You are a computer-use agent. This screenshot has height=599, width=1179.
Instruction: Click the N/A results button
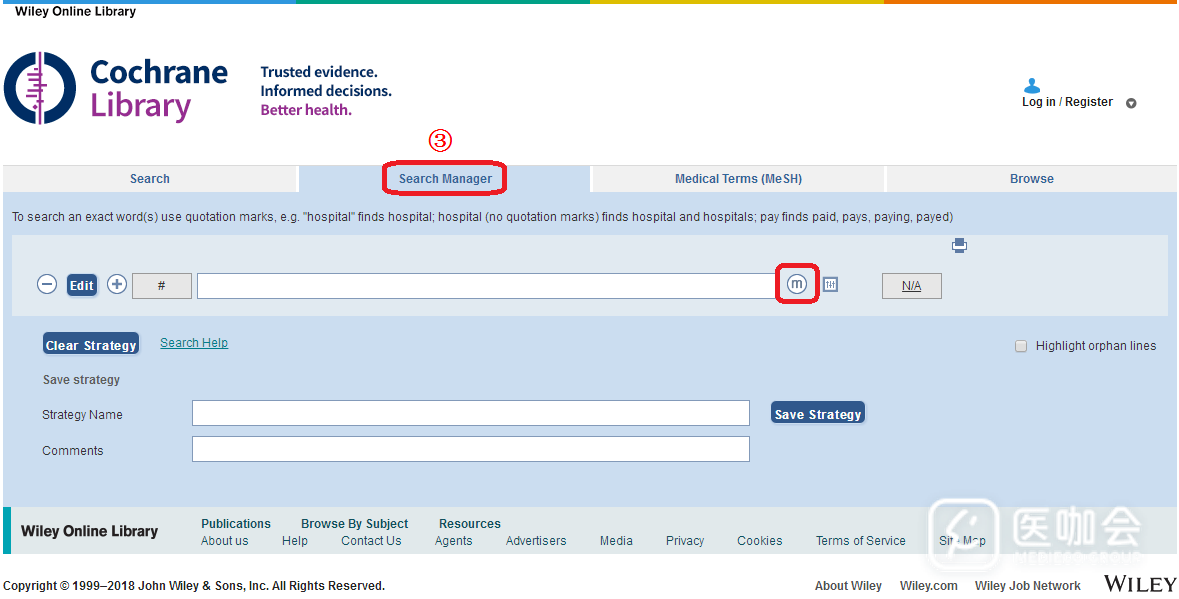(x=911, y=286)
